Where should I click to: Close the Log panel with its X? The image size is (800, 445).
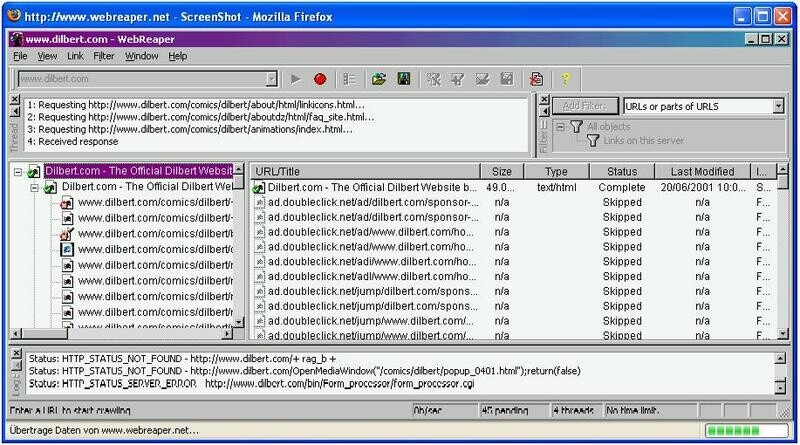16,353
